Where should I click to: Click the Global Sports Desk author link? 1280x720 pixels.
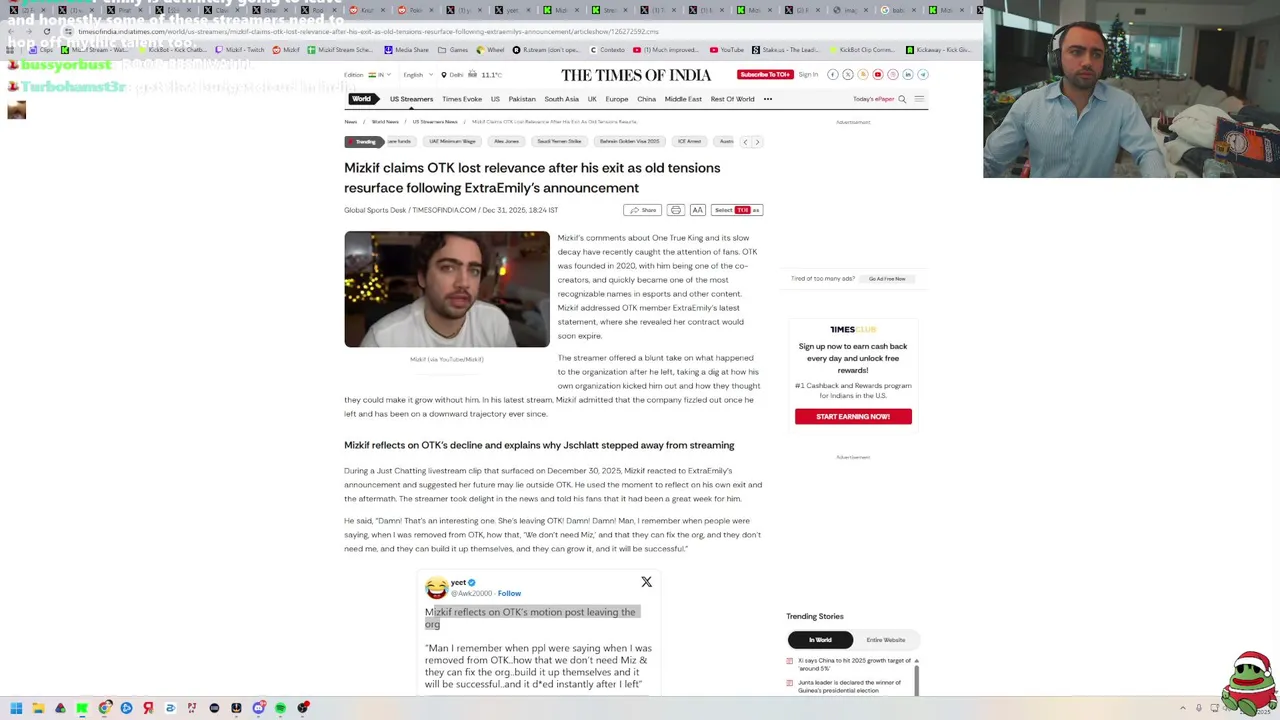click(375, 210)
